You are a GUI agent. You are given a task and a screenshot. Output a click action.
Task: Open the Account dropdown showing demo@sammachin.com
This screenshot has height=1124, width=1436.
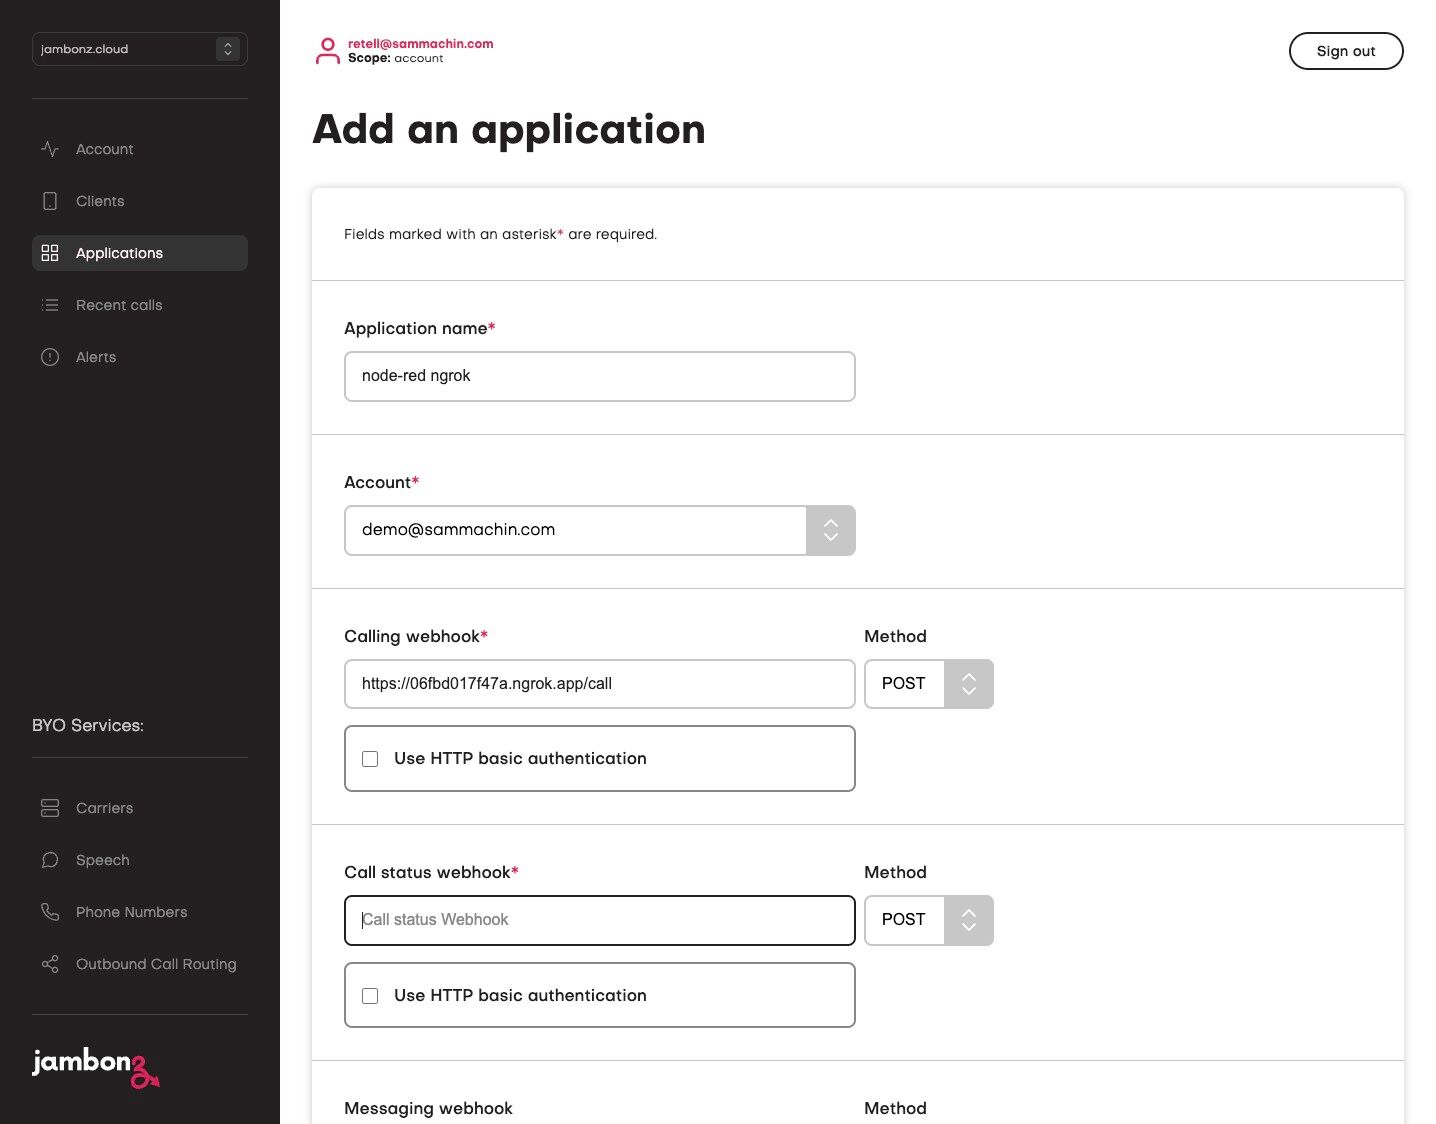599,530
